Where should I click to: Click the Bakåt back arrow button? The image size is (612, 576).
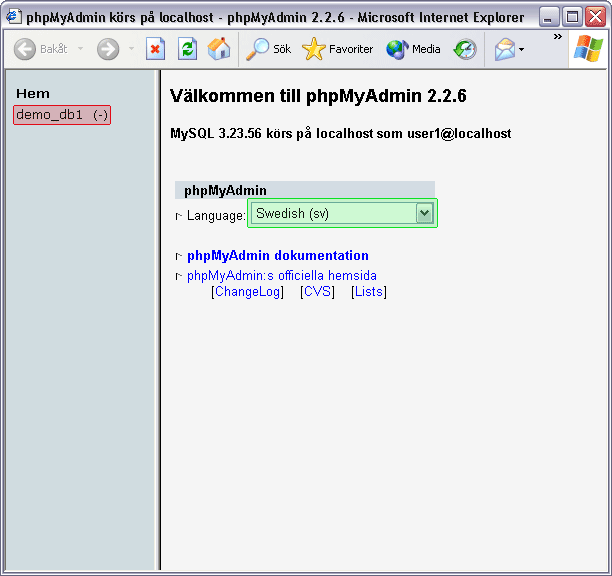point(26,49)
